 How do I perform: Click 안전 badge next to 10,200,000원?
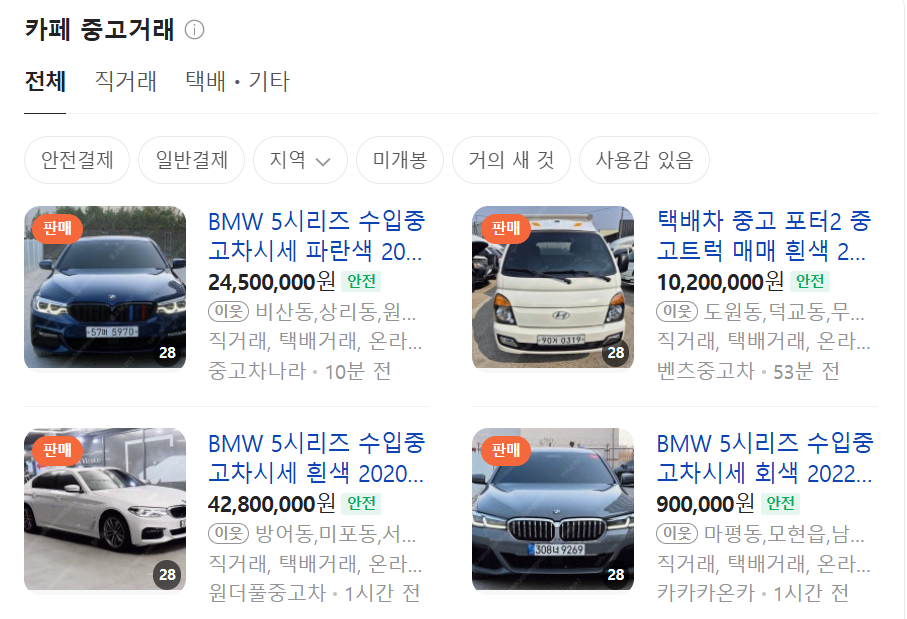click(x=809, y=281)
